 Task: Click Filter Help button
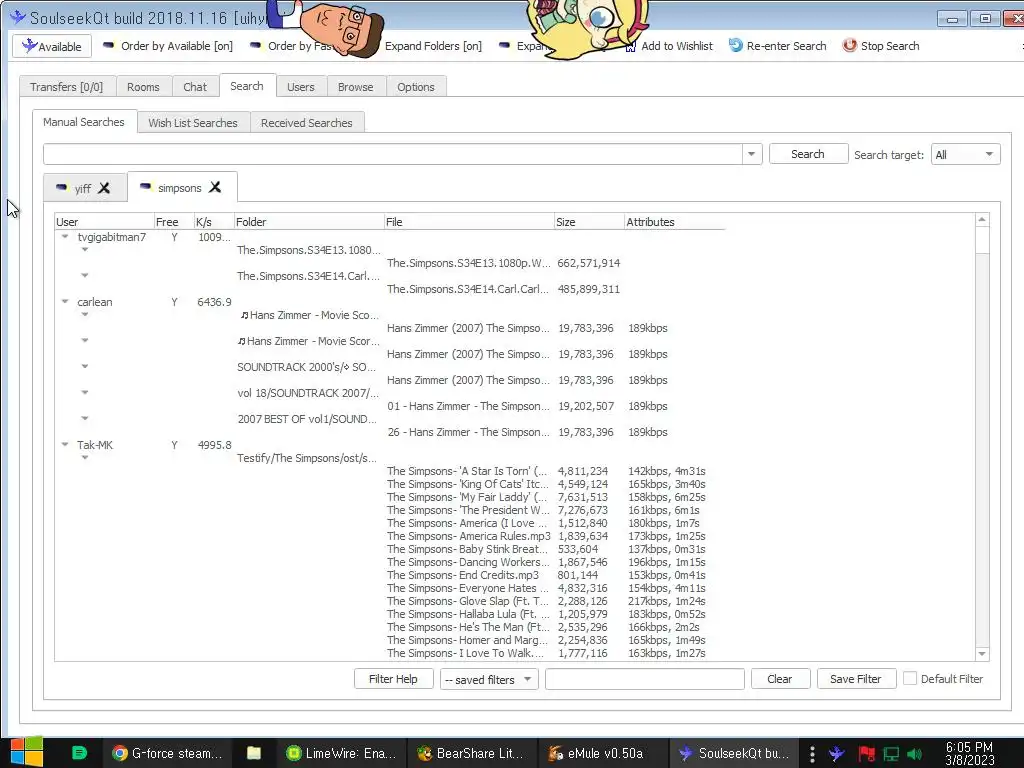(x=393, y=679)
